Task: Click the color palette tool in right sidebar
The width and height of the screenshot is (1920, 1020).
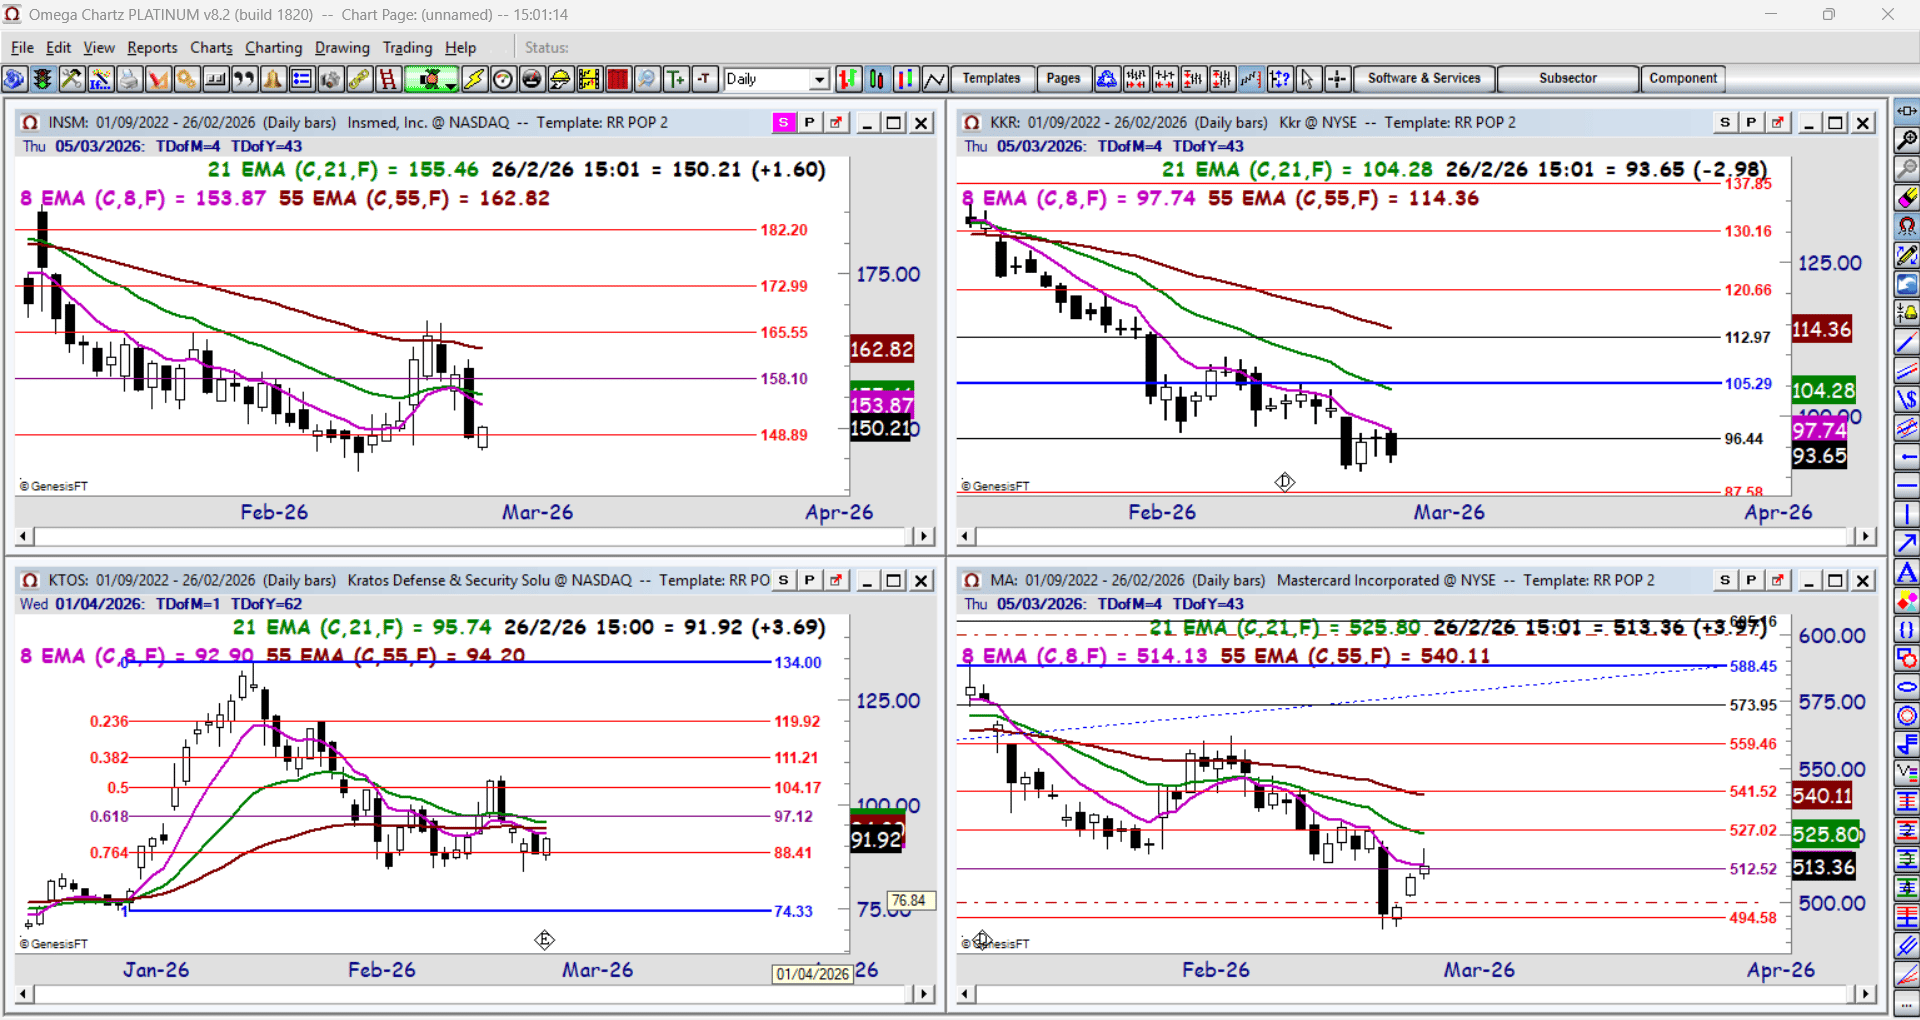Action: point(1907,601)
